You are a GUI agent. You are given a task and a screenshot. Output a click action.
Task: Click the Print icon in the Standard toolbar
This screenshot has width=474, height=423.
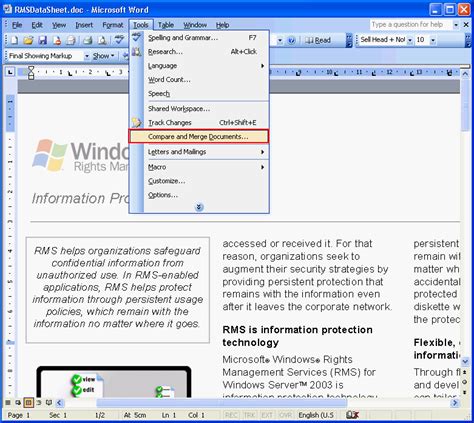pos(87,40)
